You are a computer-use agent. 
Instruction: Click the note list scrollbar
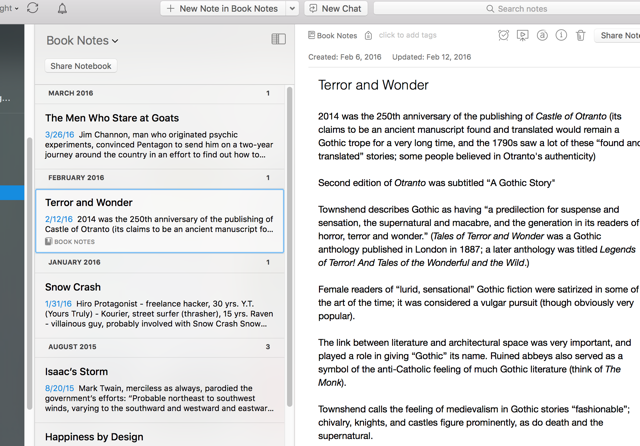289,246
